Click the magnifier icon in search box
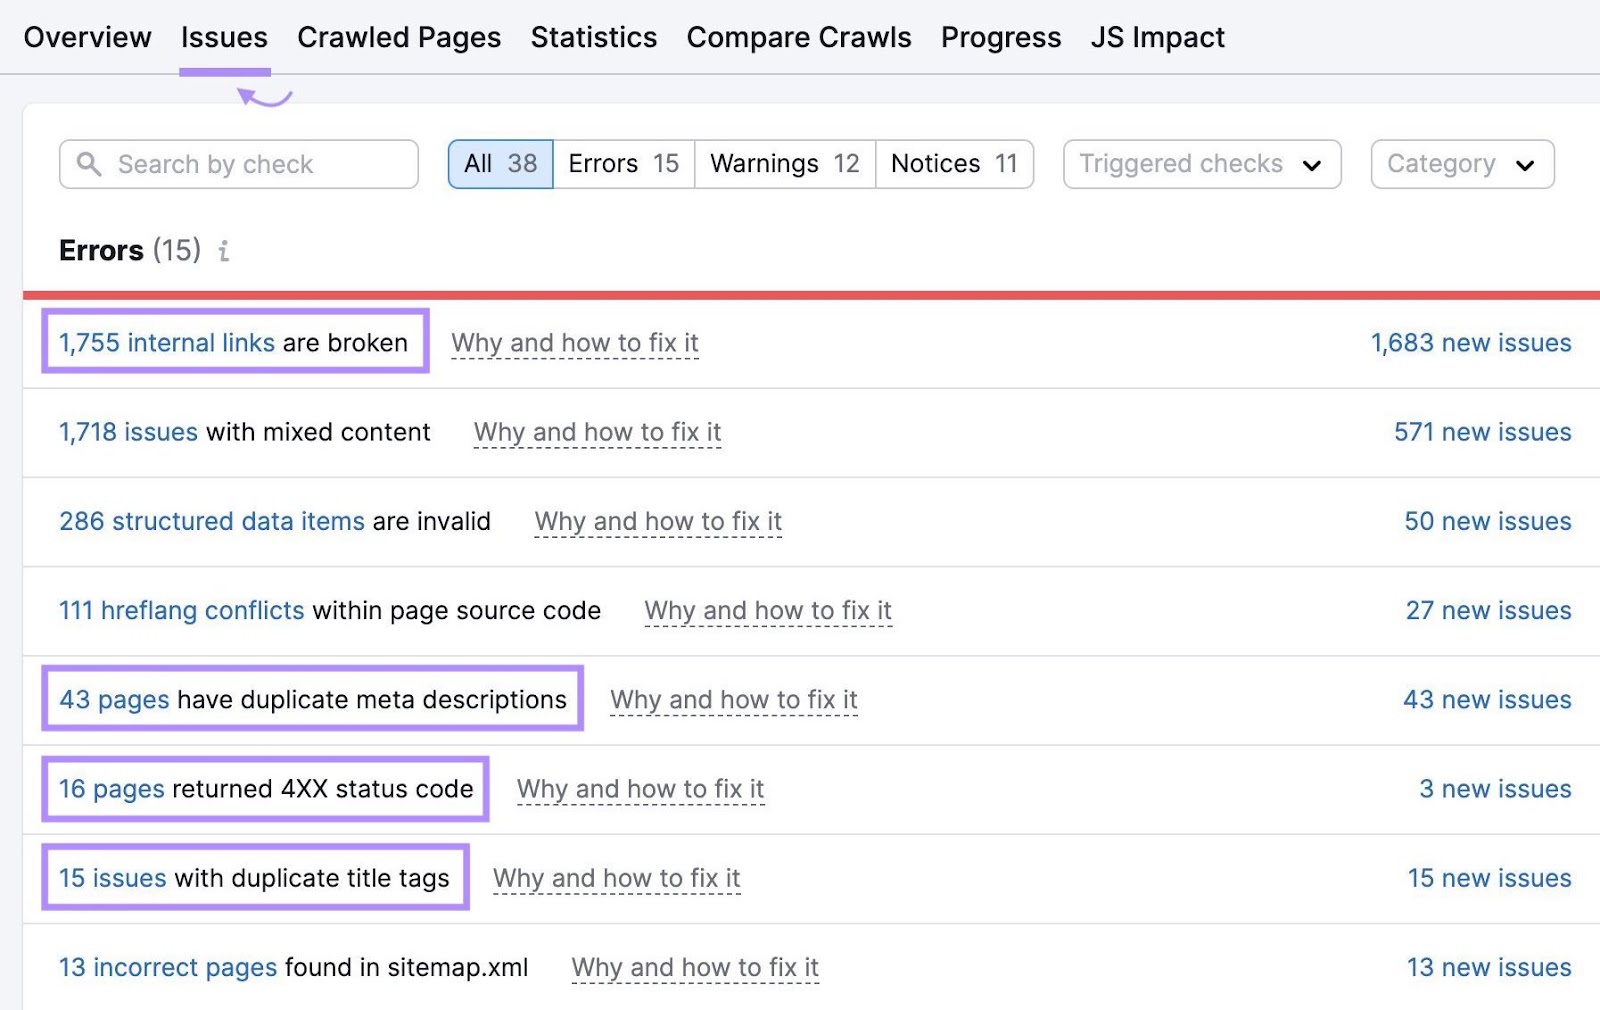Image resolution: width=1600 pixels, height=1010 pixels. coord(89,164)
